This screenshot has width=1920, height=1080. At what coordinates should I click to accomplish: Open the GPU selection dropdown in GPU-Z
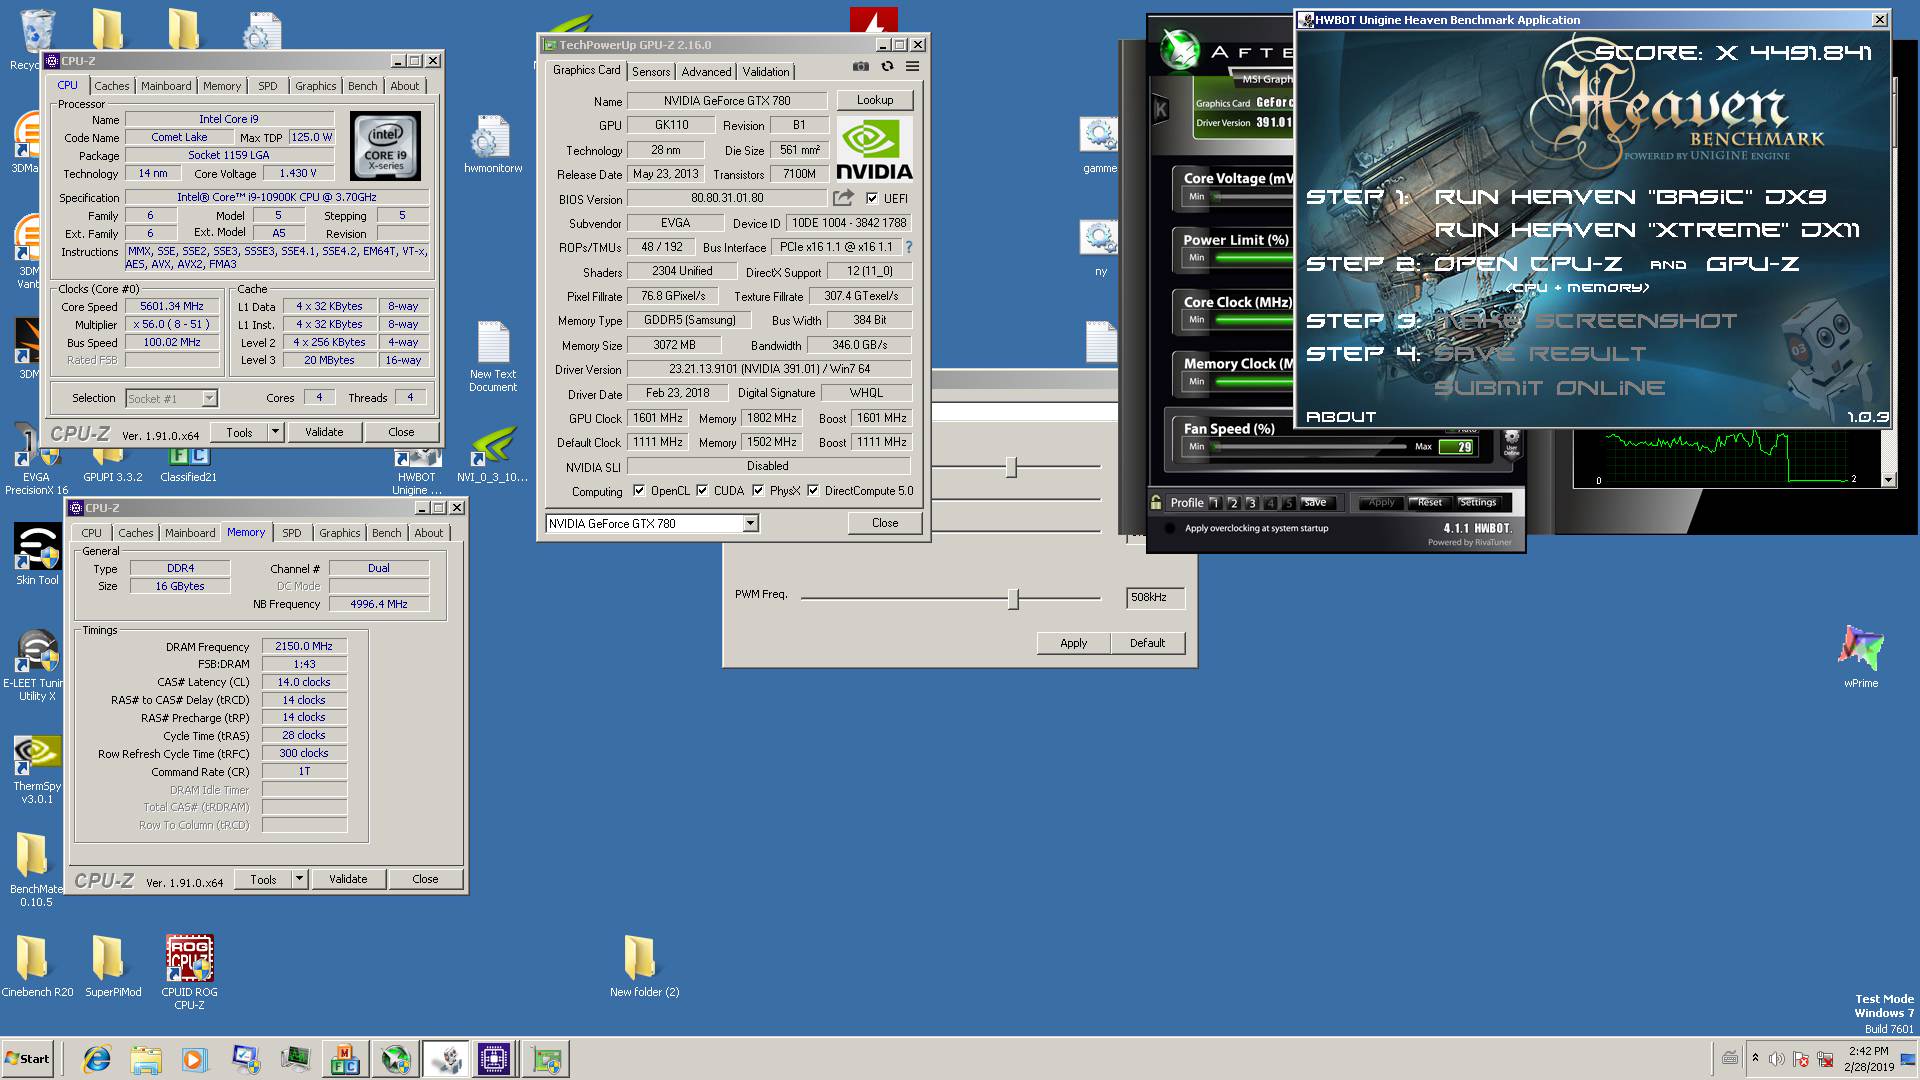point(750,523)
